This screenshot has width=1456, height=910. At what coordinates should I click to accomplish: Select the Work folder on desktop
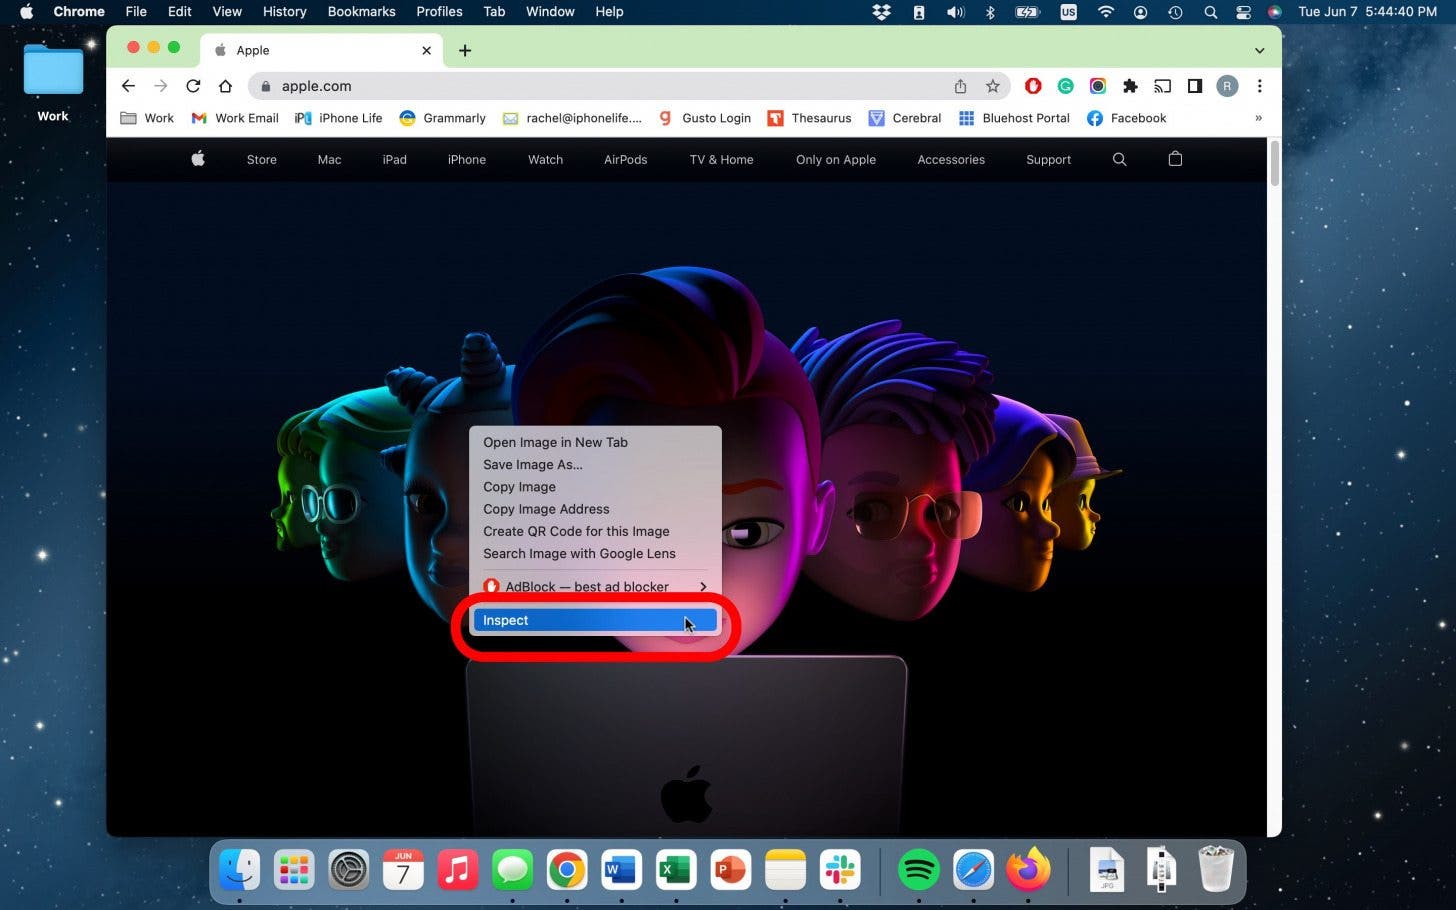tap(53, 83)
